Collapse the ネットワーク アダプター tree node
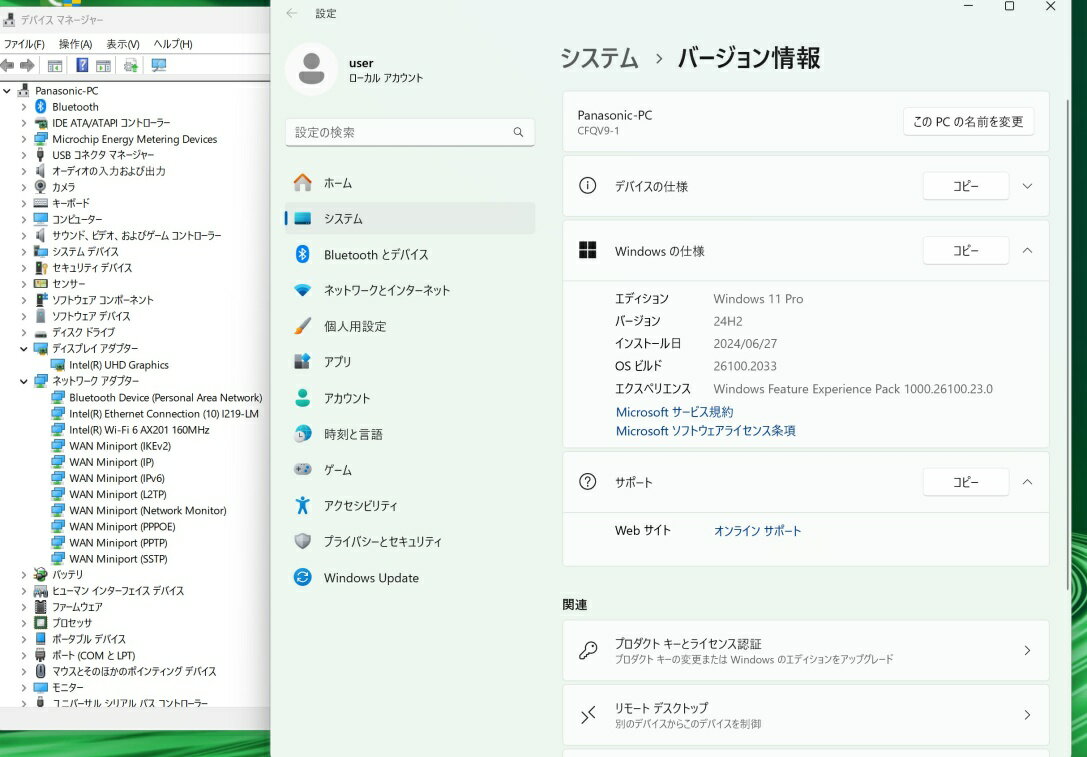The height and width of the screenshot is (757, 1087). click(x=24, y=381)
